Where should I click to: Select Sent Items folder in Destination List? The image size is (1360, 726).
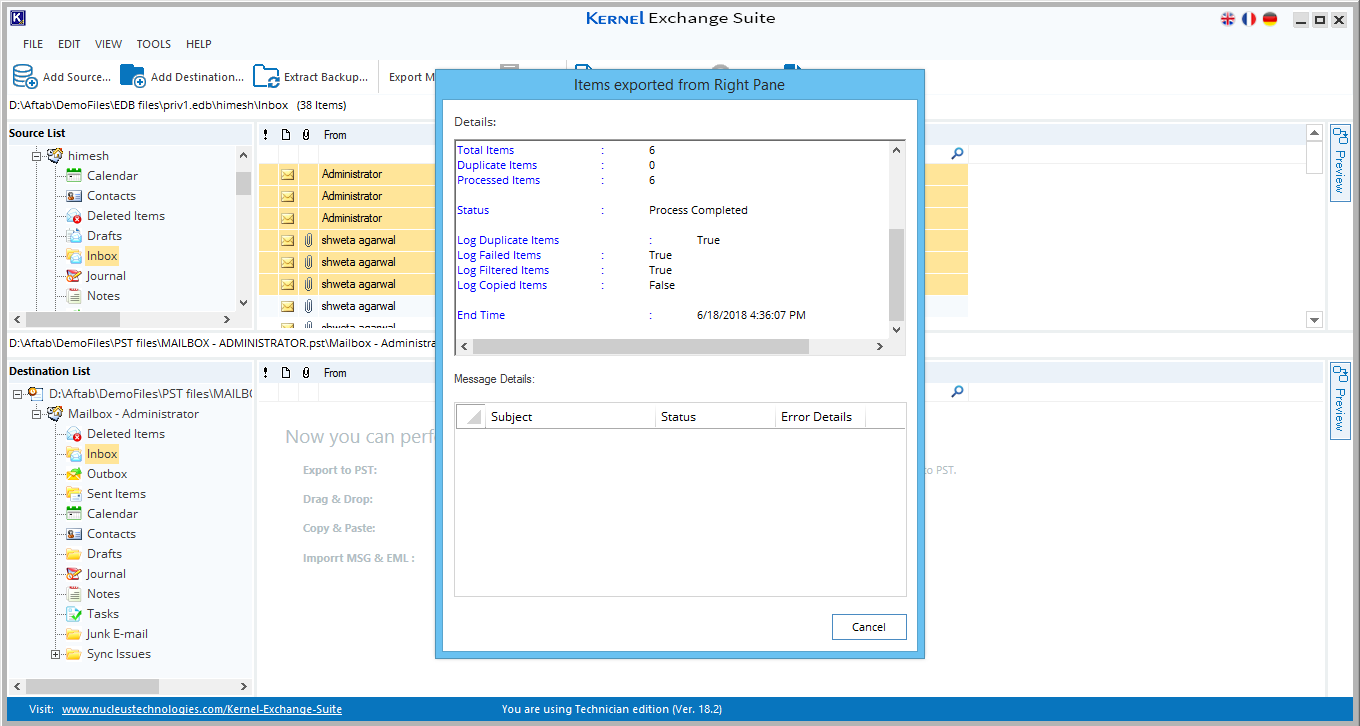click(116, 494)
